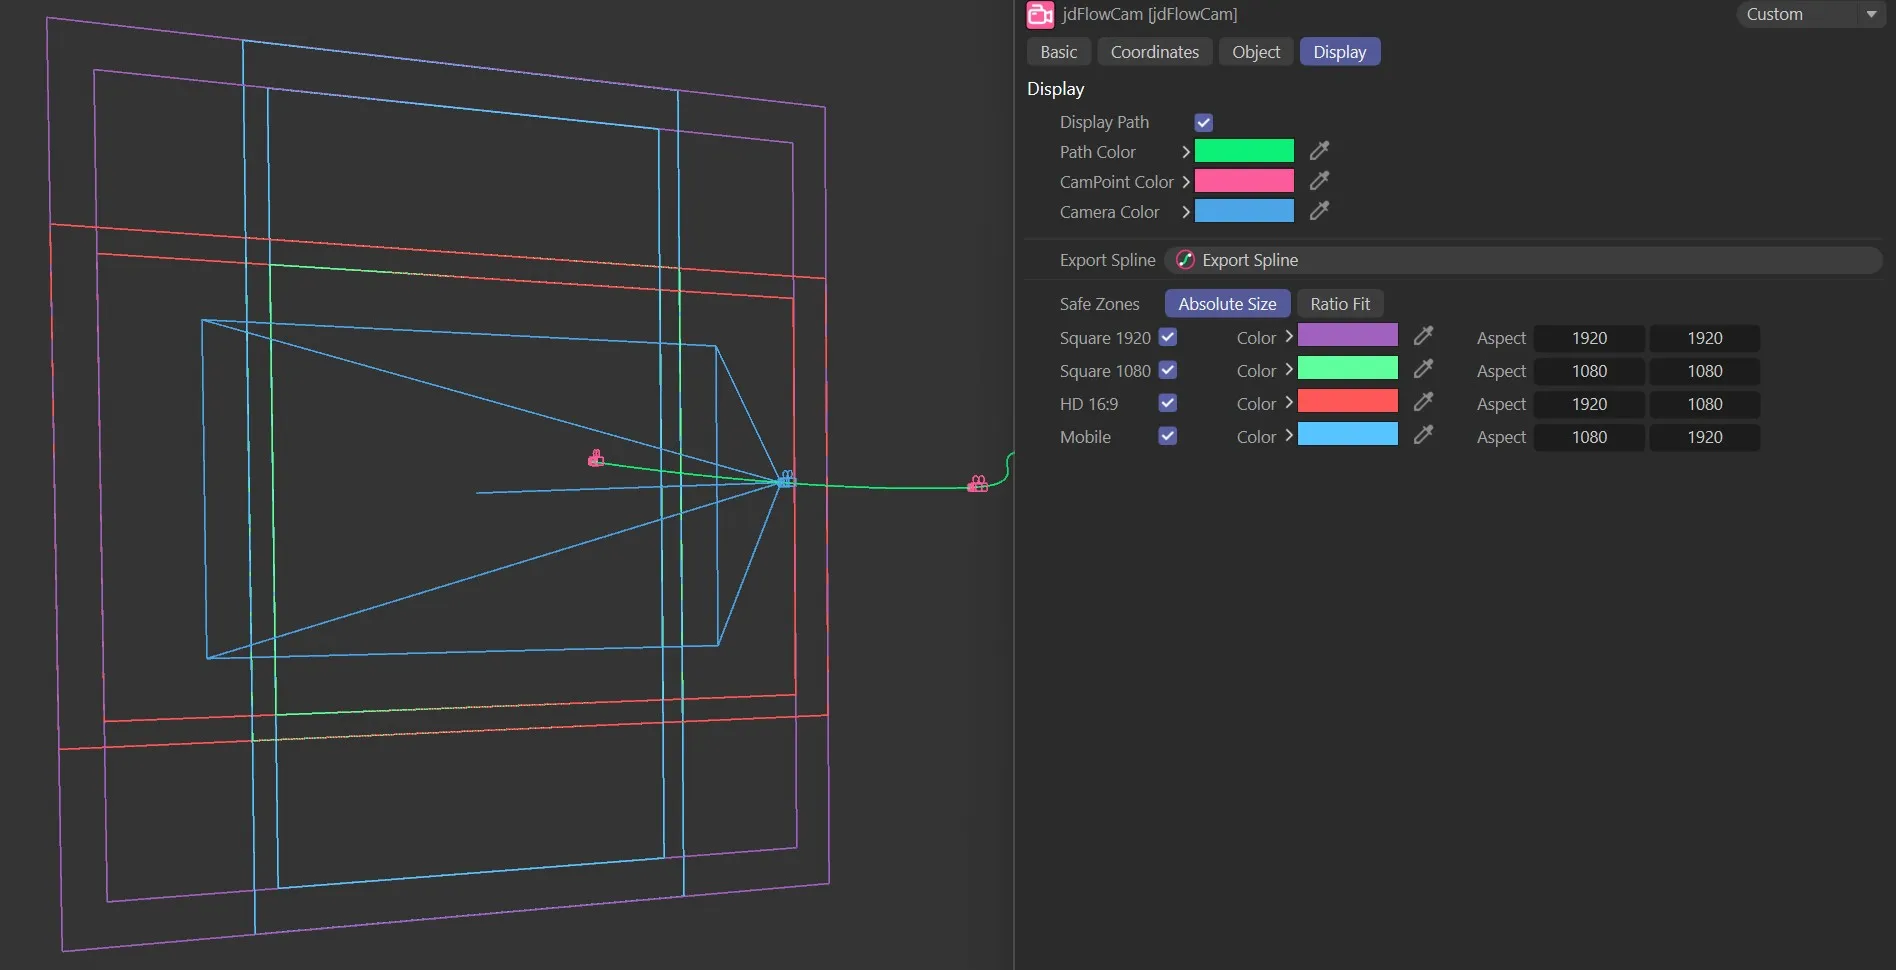Toggle the Mobile safe zone checkbox
Screen dimensions: 1896x970
(1167, 436)
